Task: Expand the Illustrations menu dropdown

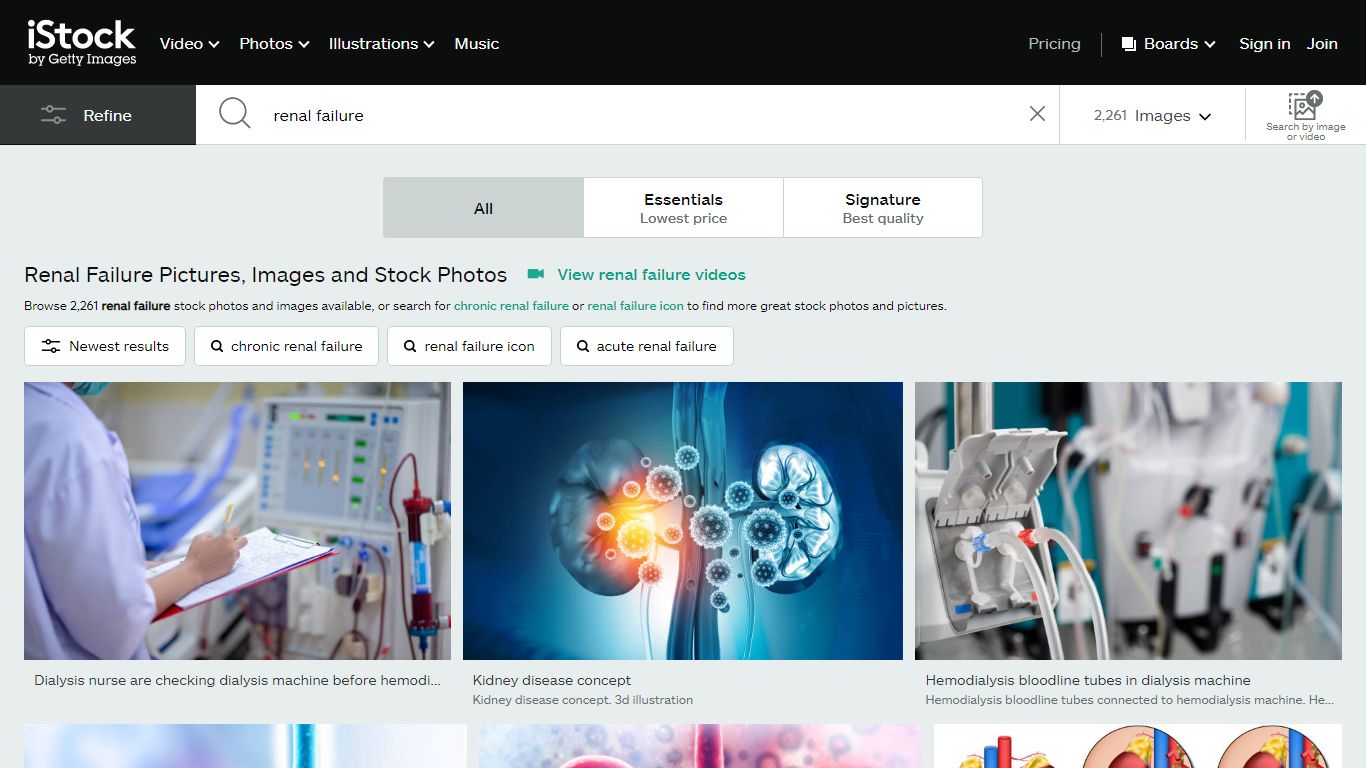Action: (381, 44)
